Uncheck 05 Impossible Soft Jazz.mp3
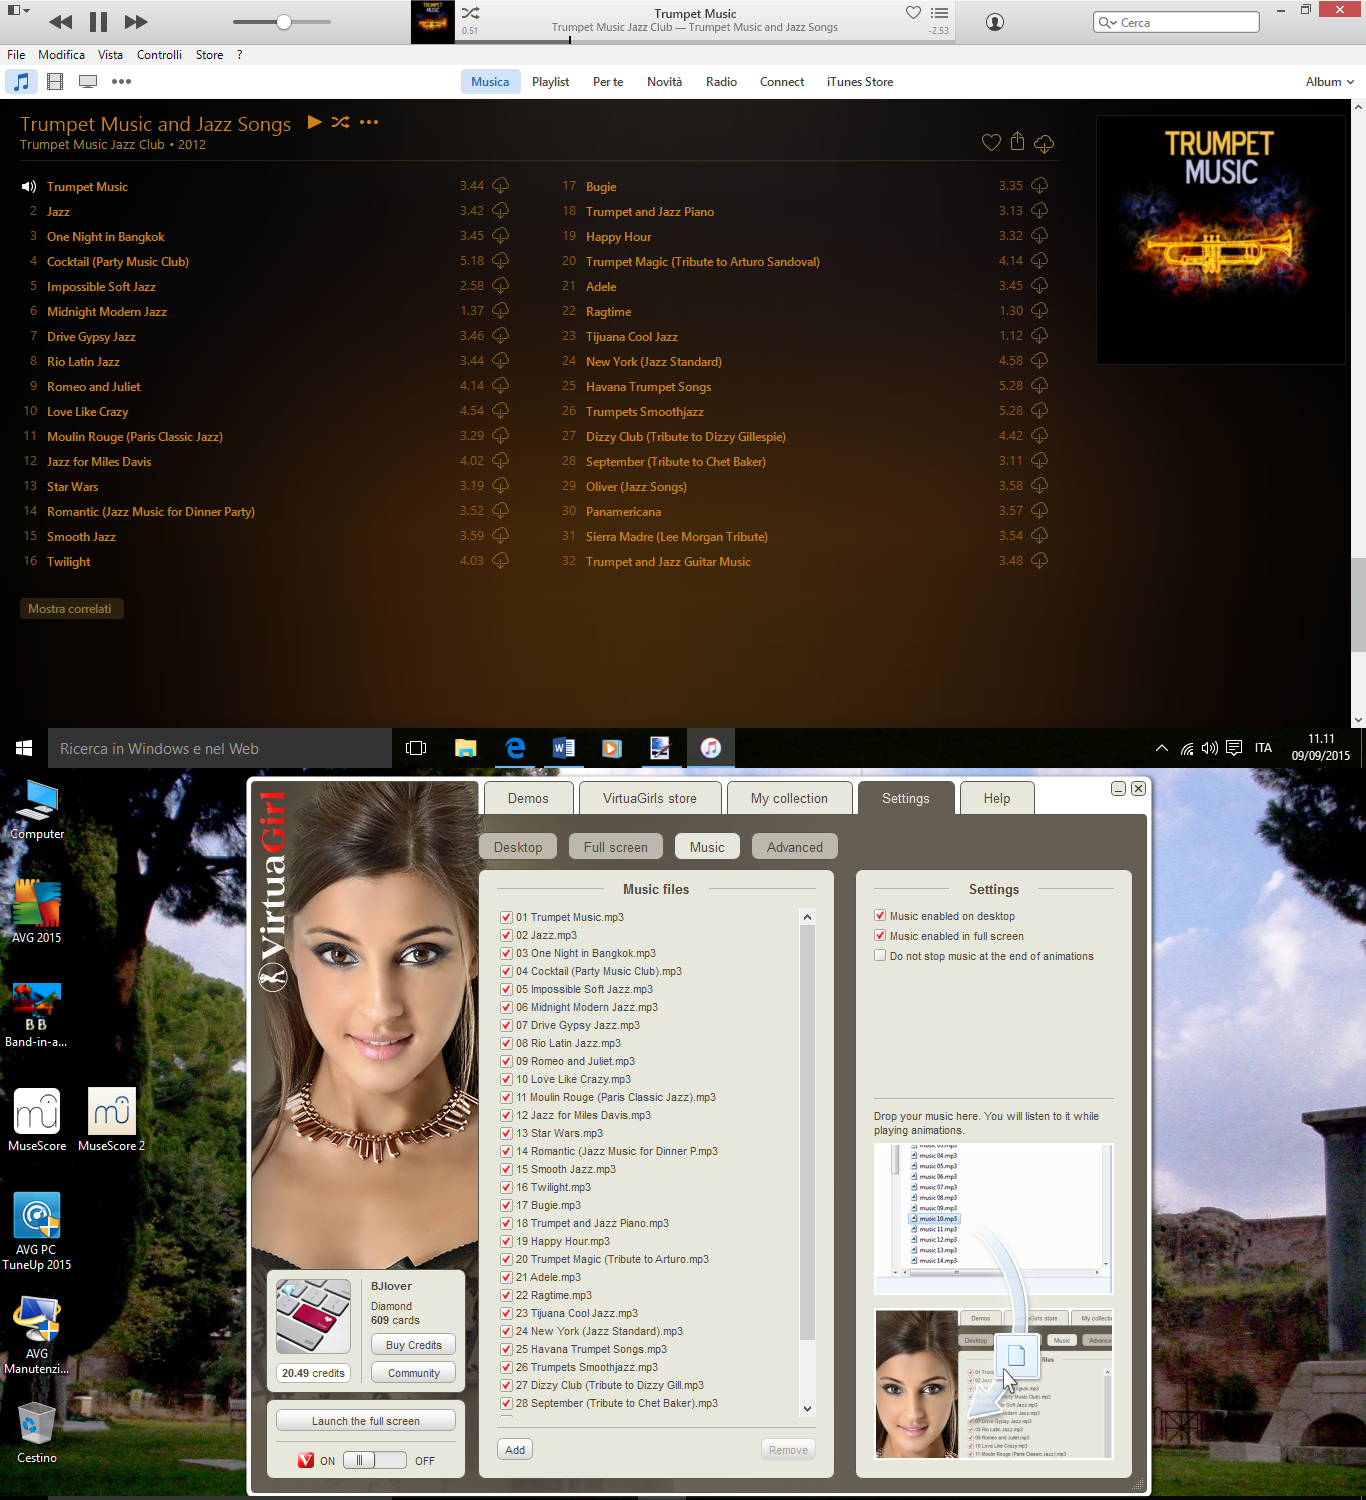Screen dimensions: 1366x1500 click(x=506, y=989)
